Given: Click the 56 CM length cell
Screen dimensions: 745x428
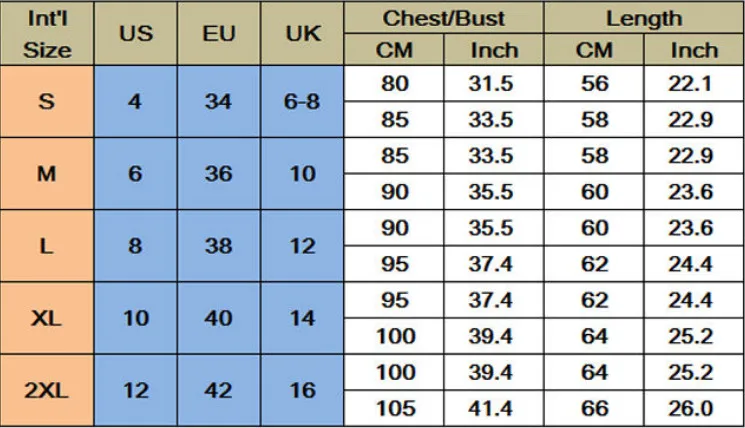Looking at the screenshot, I should click(x=594, y=84).
